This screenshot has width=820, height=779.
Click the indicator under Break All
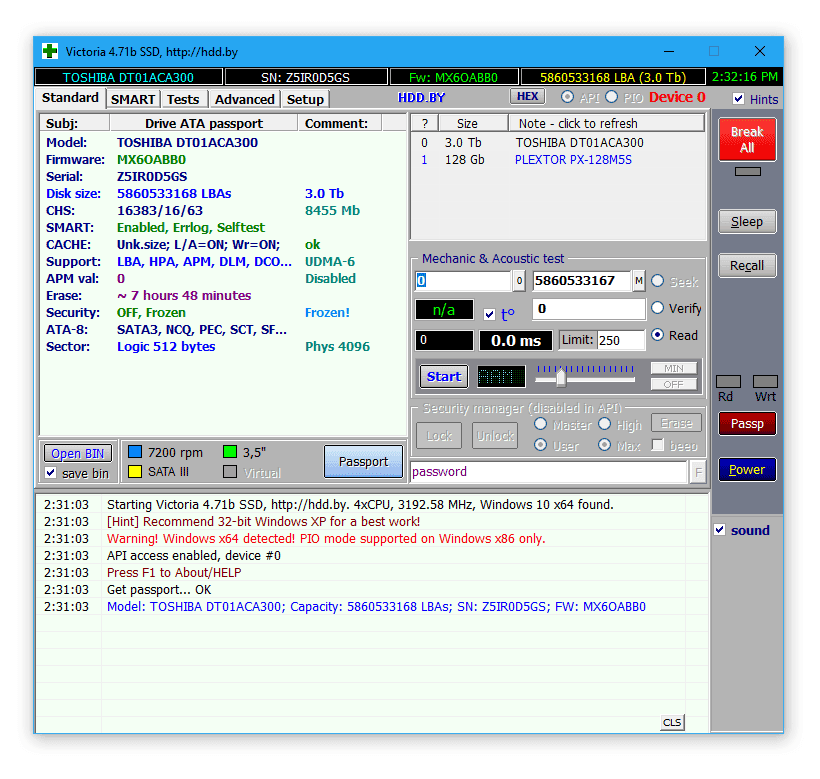(747, 171)
